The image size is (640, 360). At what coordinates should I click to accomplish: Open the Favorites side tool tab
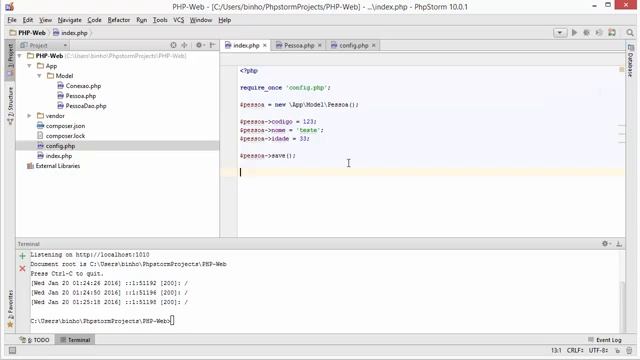click(10, 308)
